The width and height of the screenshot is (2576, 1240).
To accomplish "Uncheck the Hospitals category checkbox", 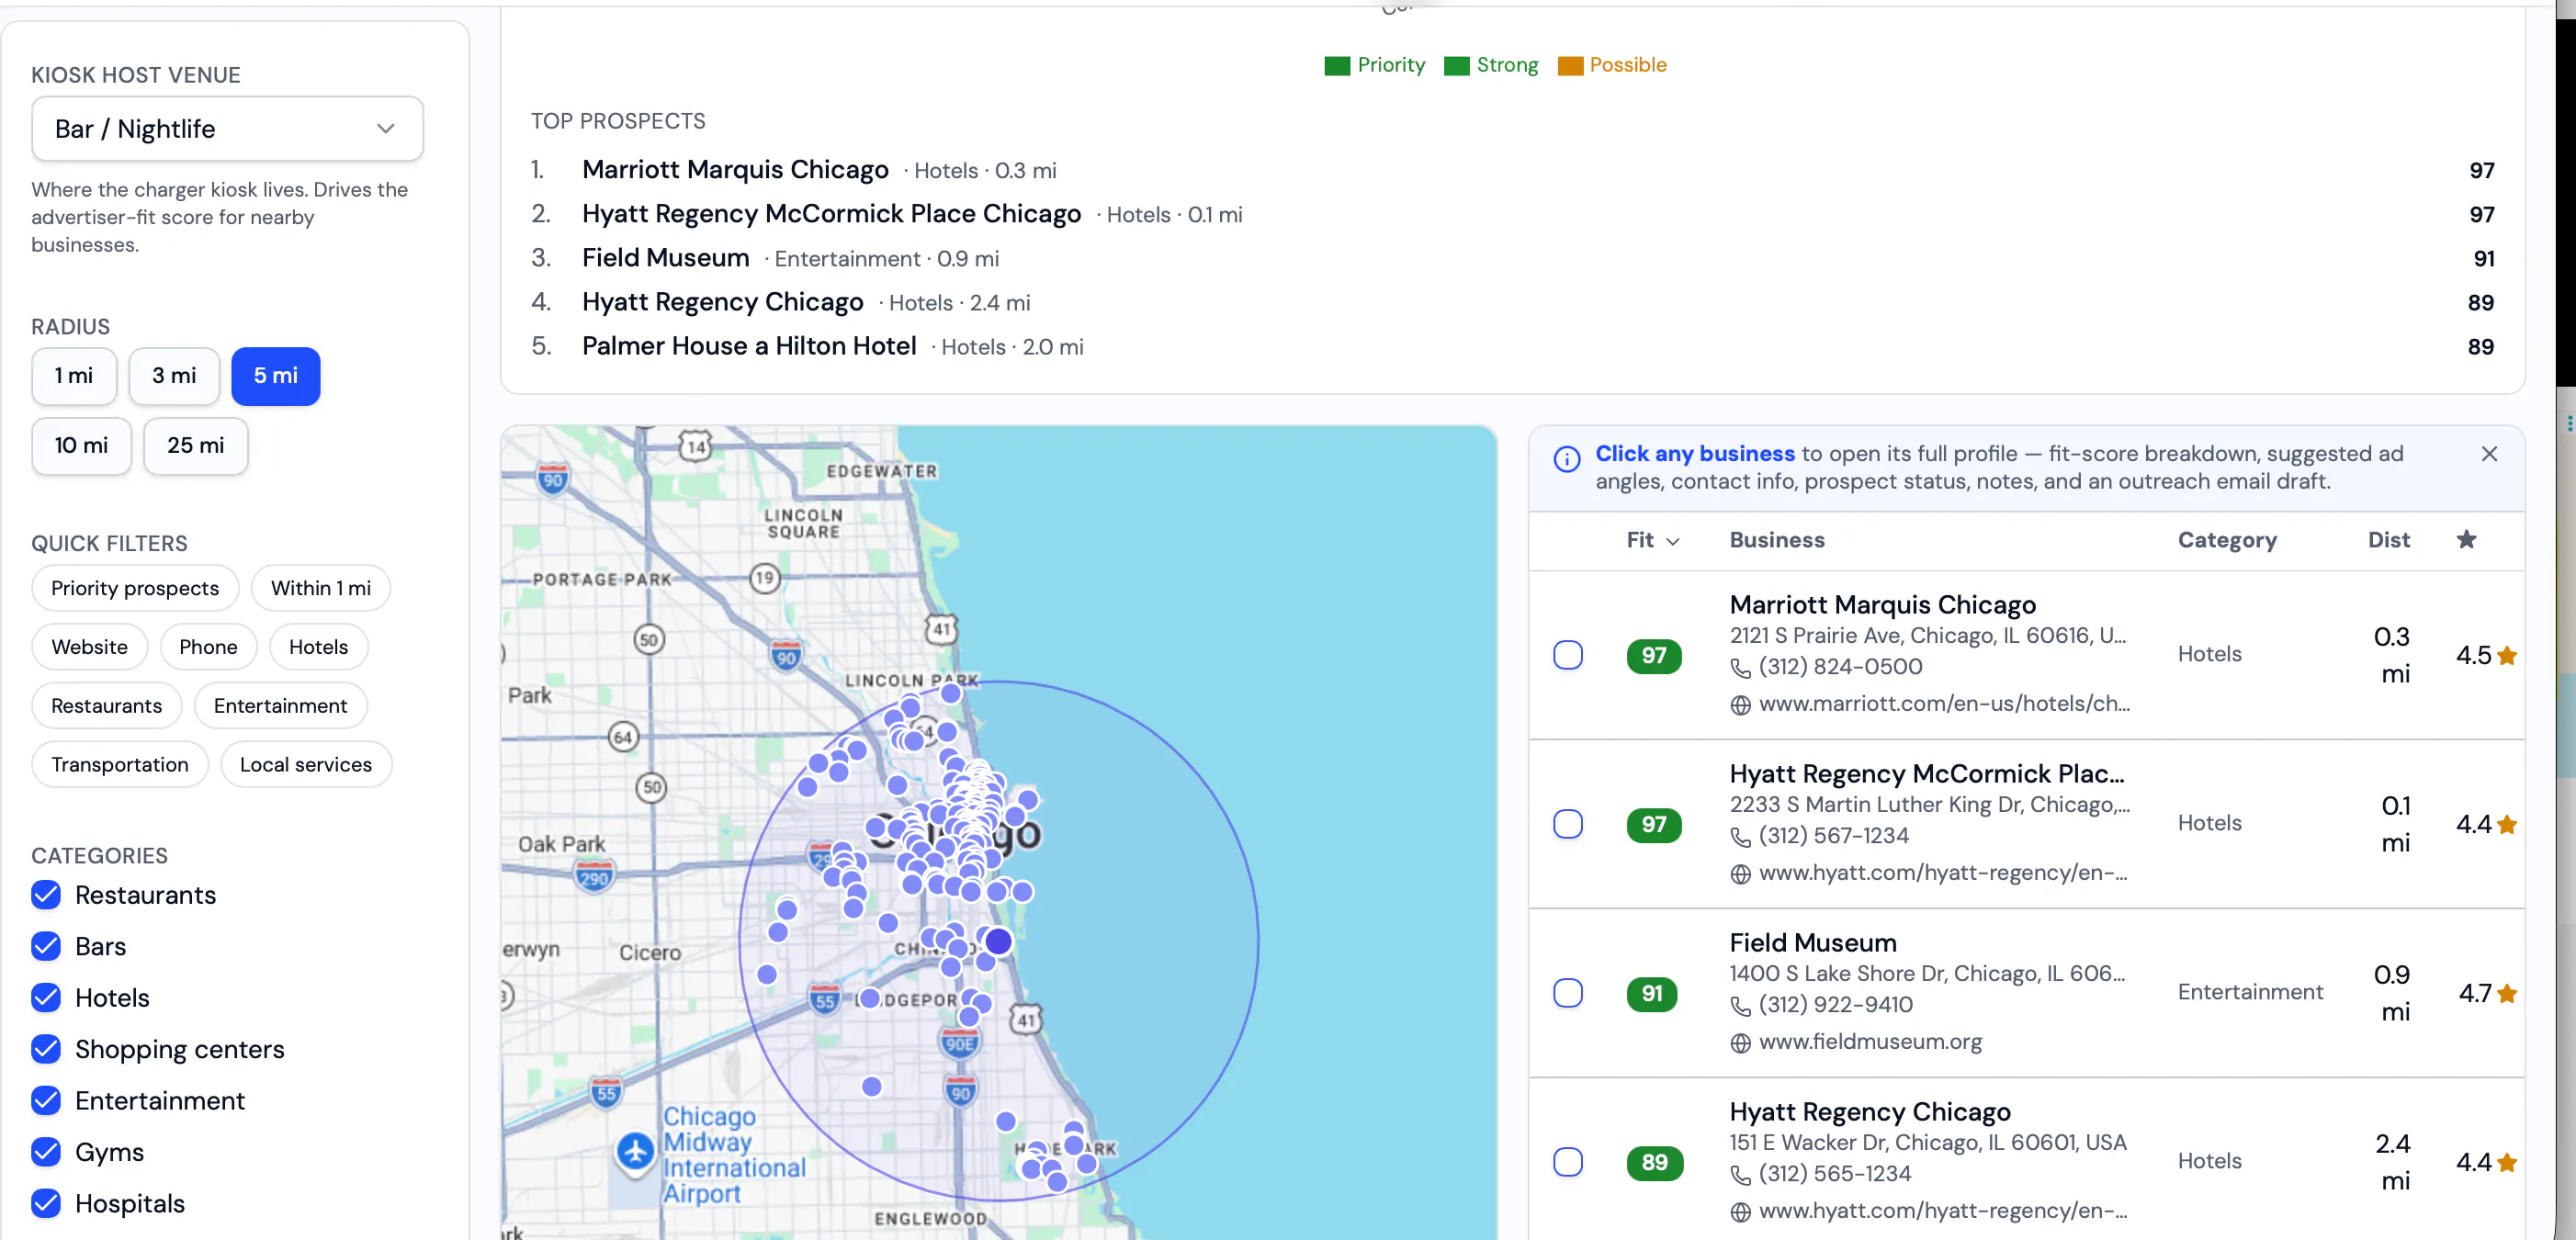I will point(46,1204).
